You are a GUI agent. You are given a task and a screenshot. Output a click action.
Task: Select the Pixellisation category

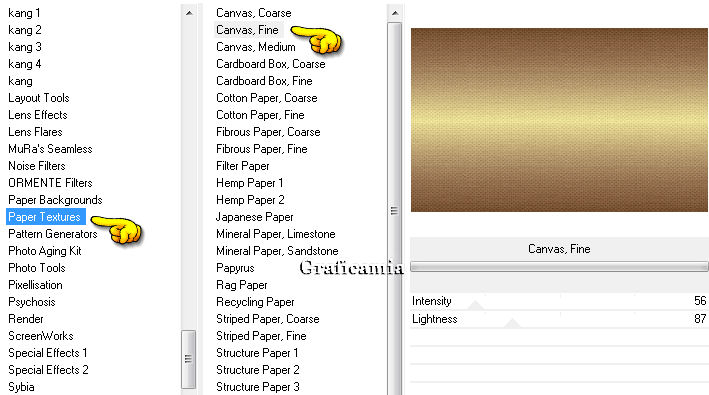(x=35, y=285)
